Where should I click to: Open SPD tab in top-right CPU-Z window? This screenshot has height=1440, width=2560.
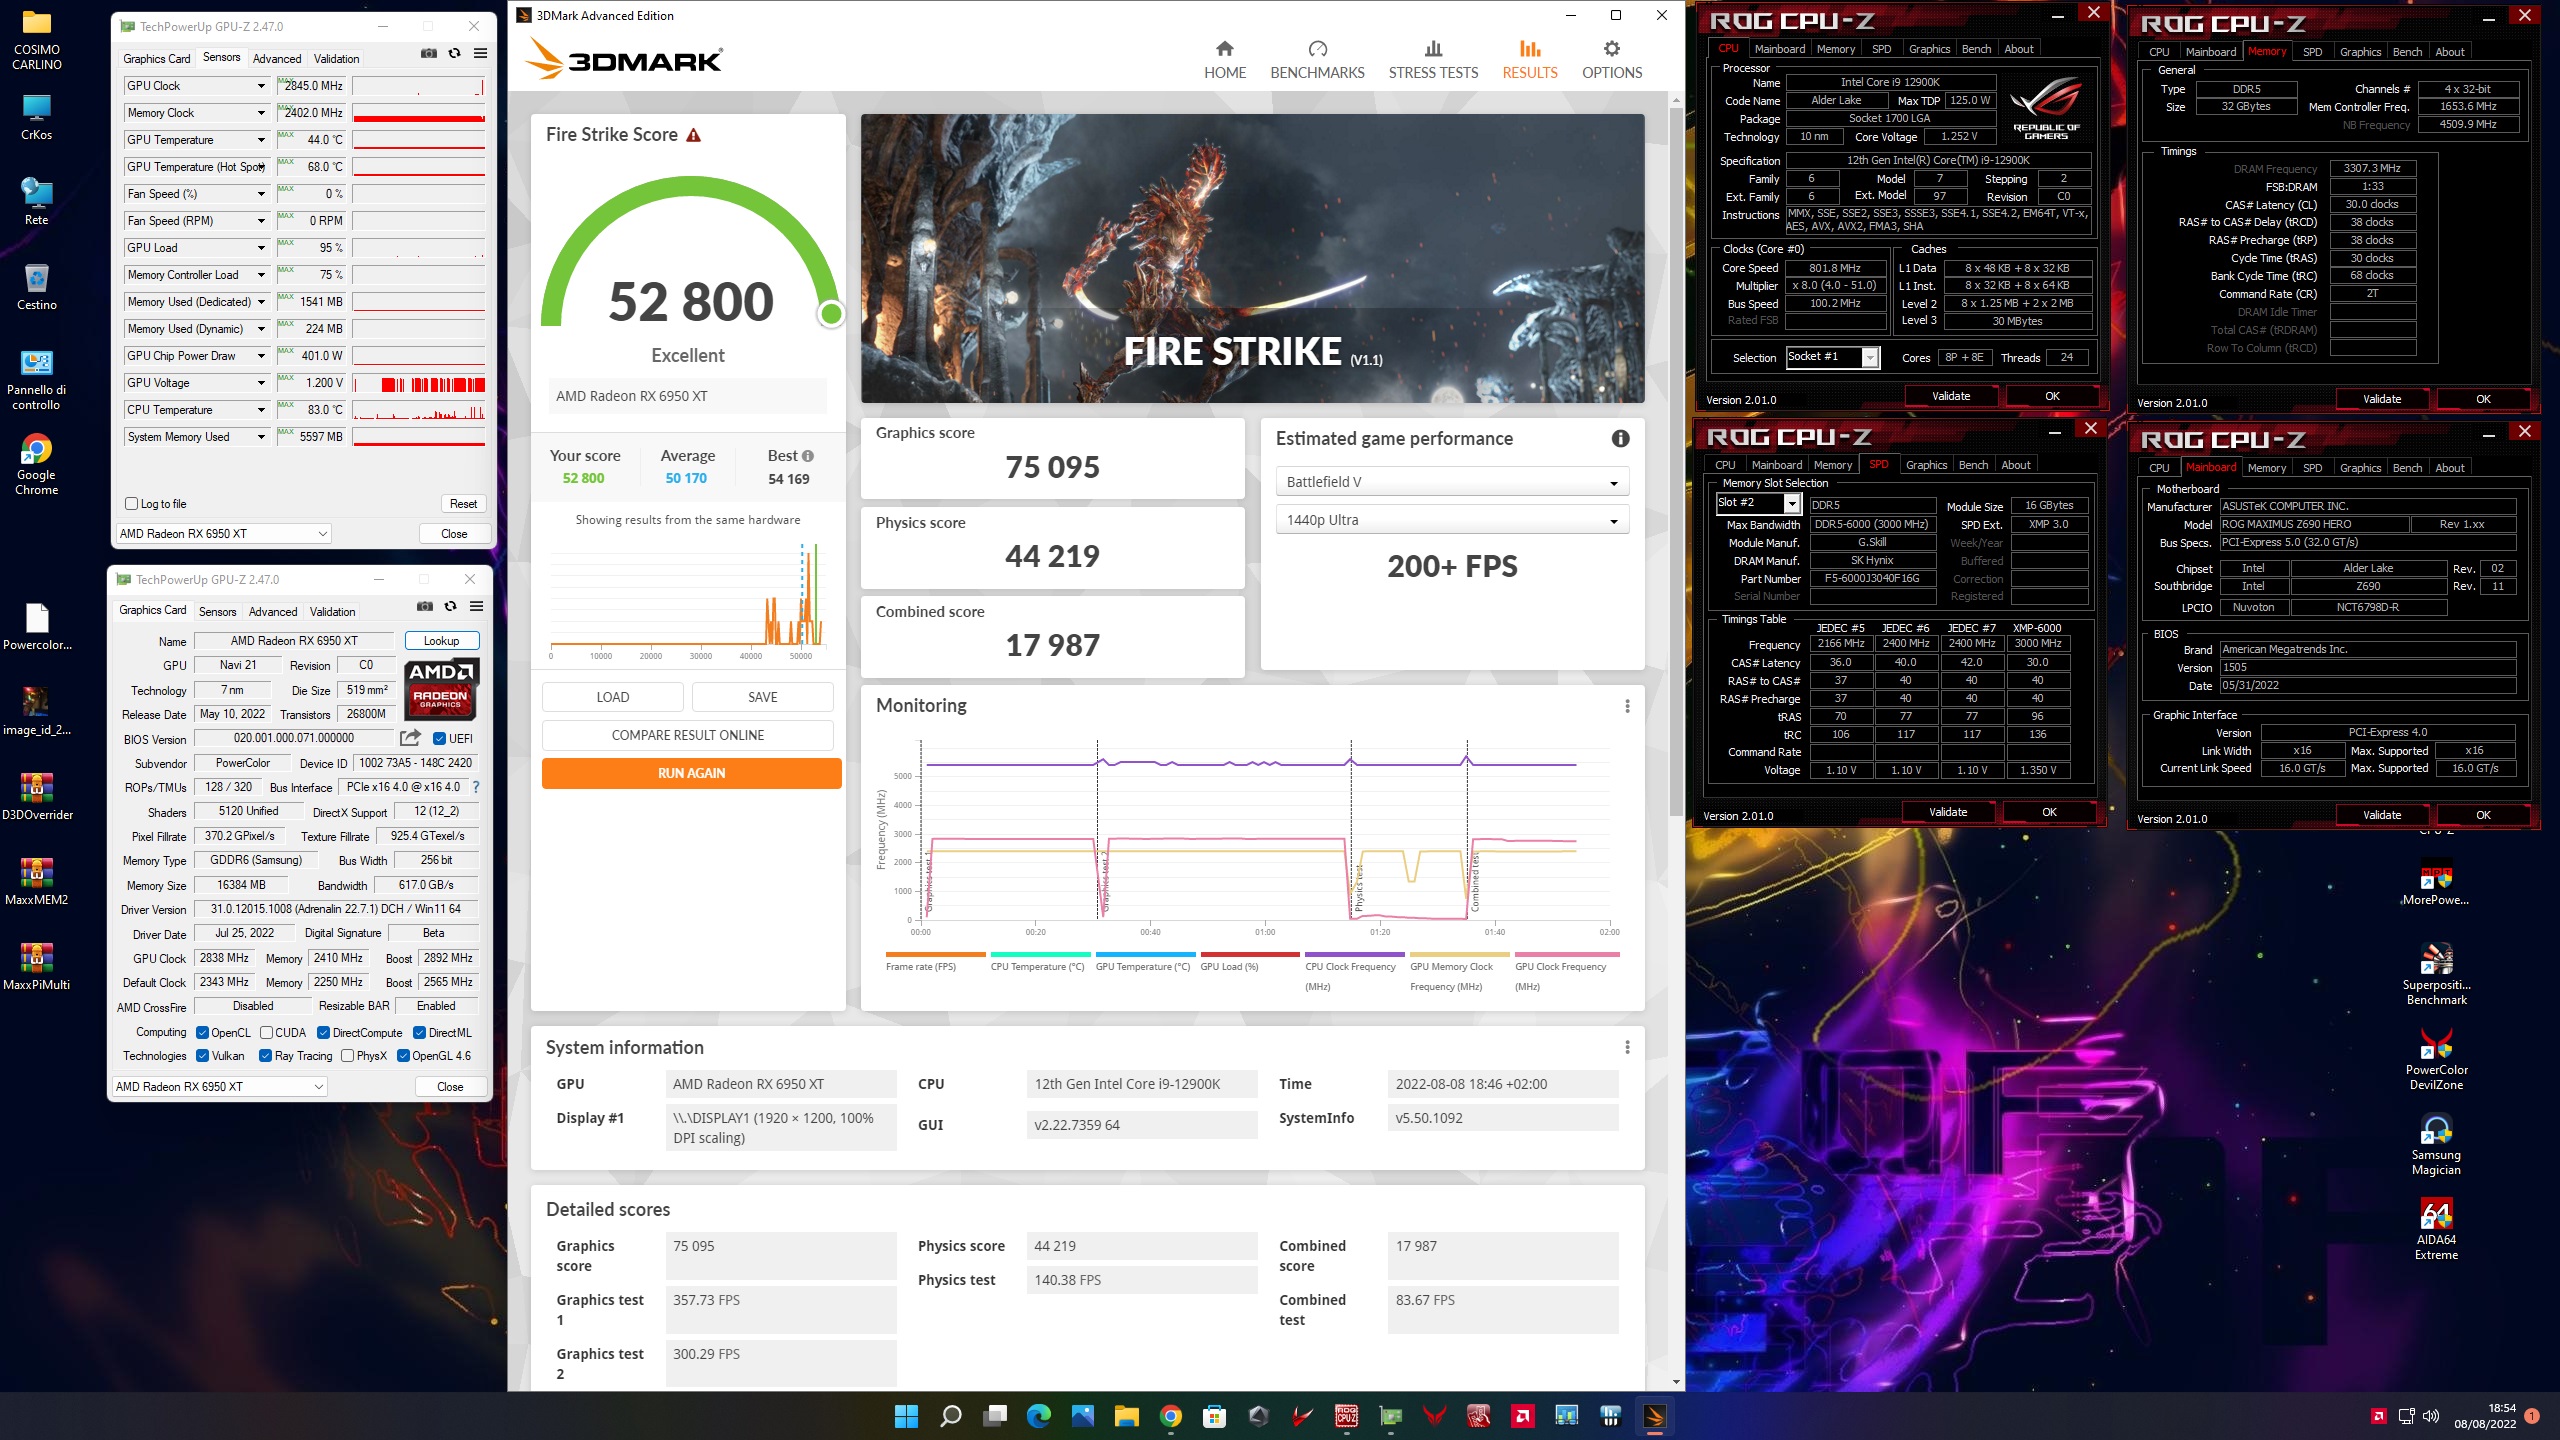(x=2312, y=52)
